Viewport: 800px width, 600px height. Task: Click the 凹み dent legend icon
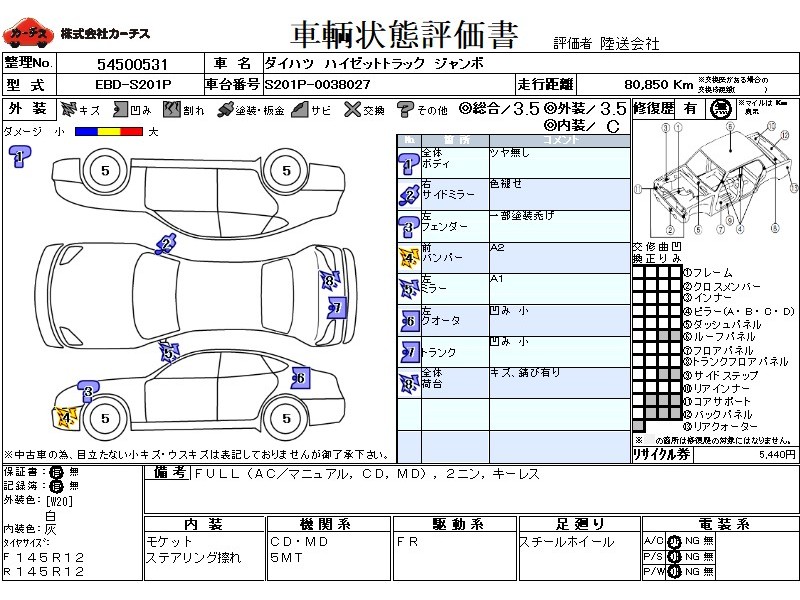click(x=120, y=109)
